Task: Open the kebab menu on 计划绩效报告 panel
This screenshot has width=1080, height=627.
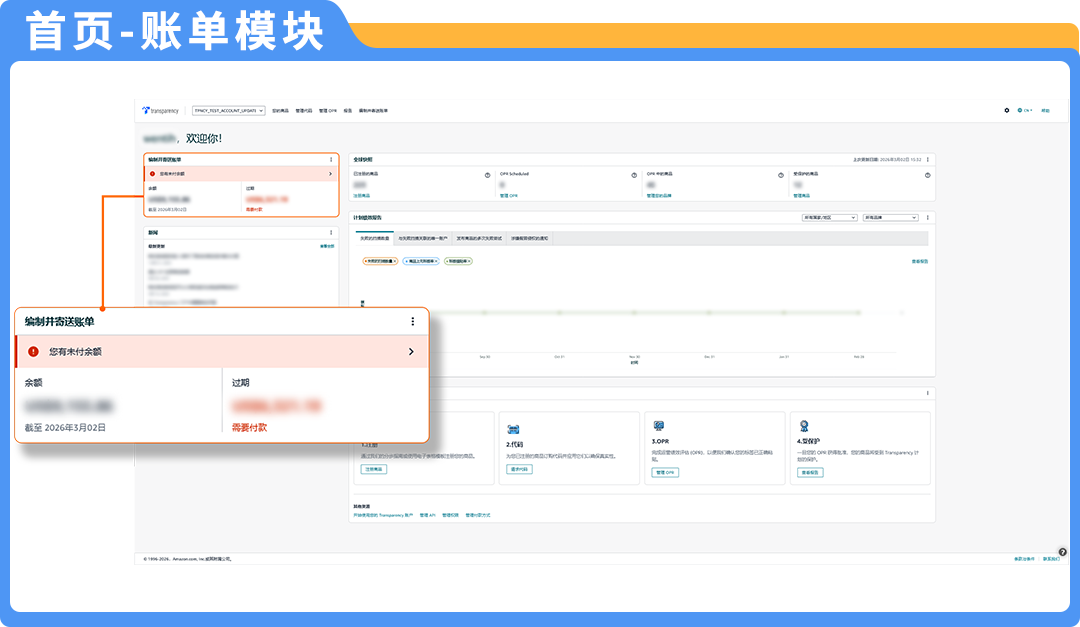Action: click(x=927, y=217)
